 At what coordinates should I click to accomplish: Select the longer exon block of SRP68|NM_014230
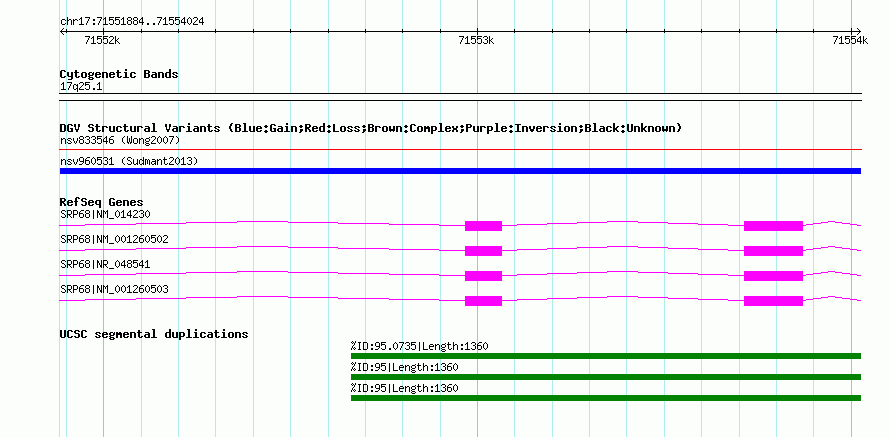(x=774, y=226)
